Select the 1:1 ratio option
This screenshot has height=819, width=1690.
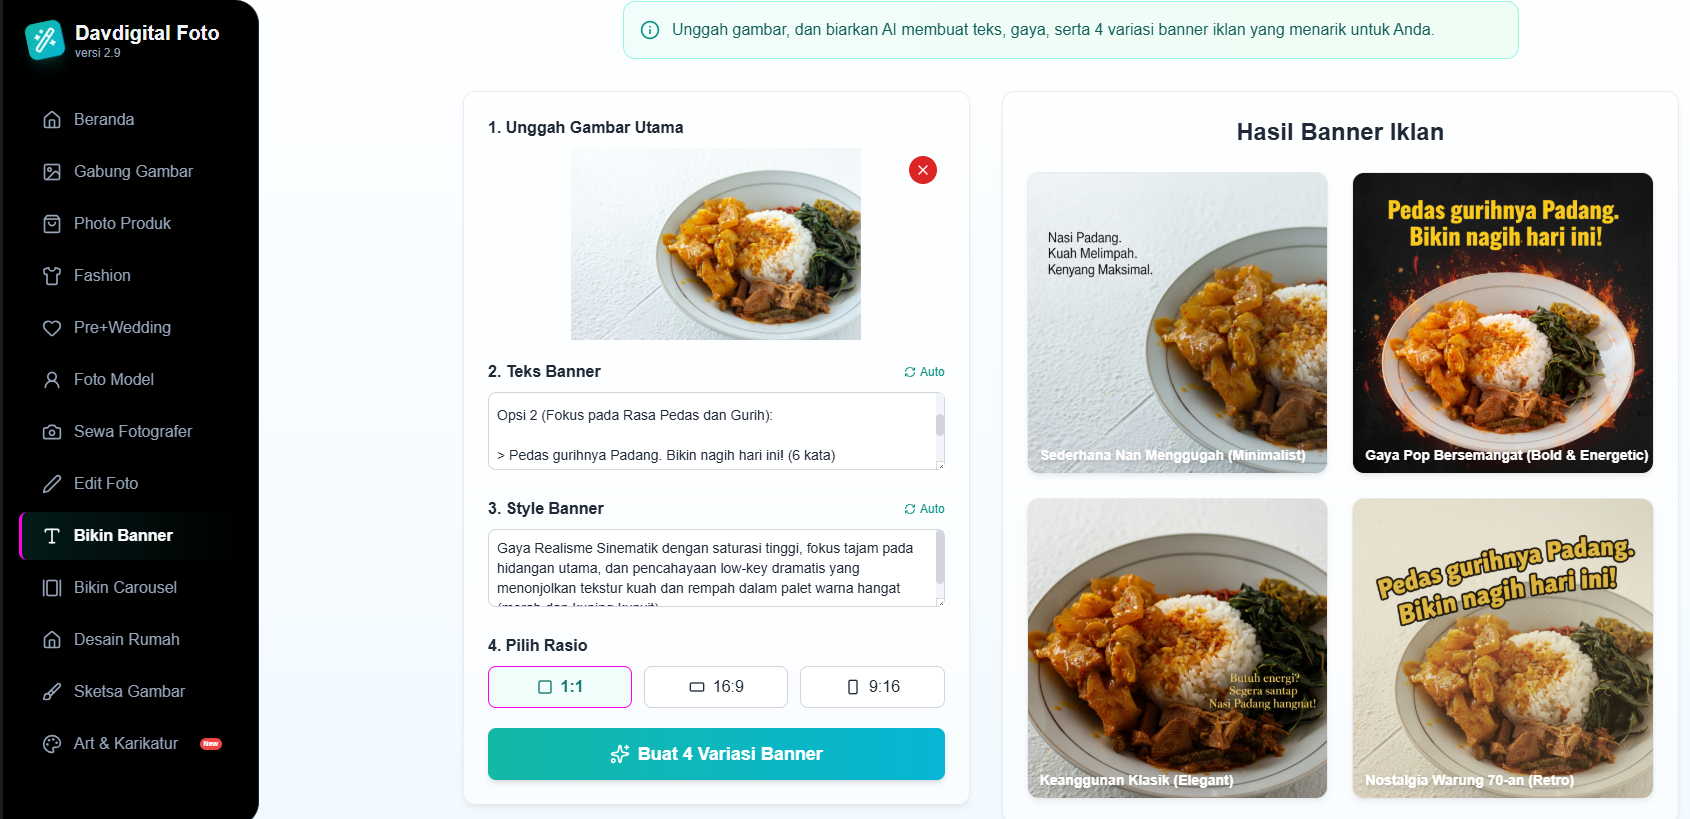point(560,687)
